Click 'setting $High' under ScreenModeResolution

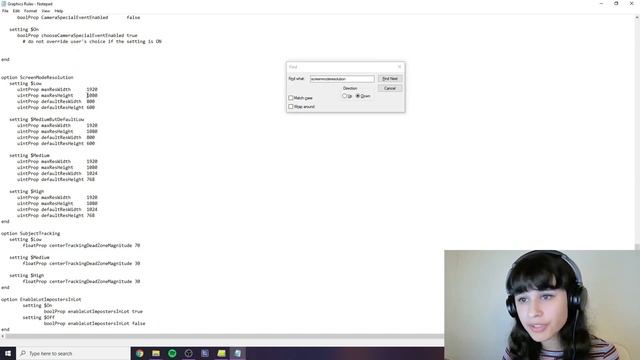pyautogui.click(x=27, y=191)
